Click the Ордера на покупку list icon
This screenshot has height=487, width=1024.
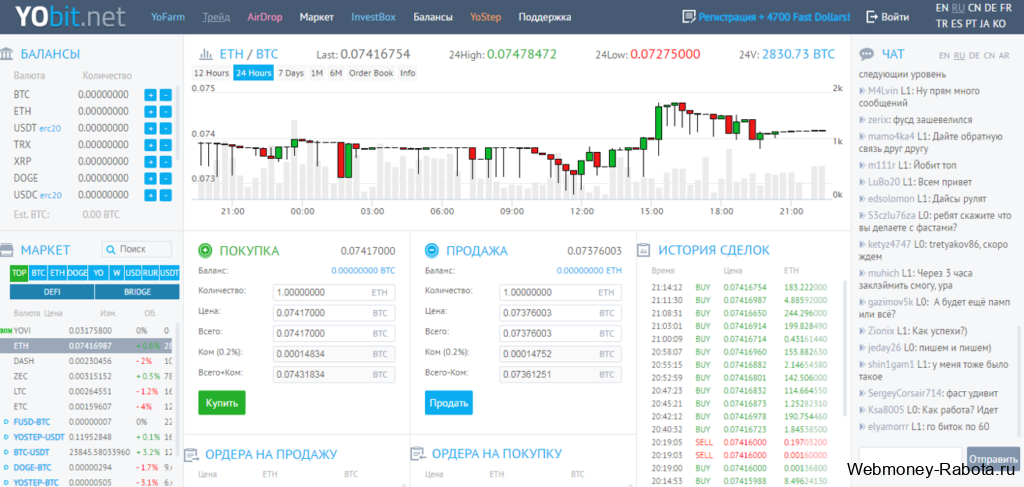coord(418,454)
